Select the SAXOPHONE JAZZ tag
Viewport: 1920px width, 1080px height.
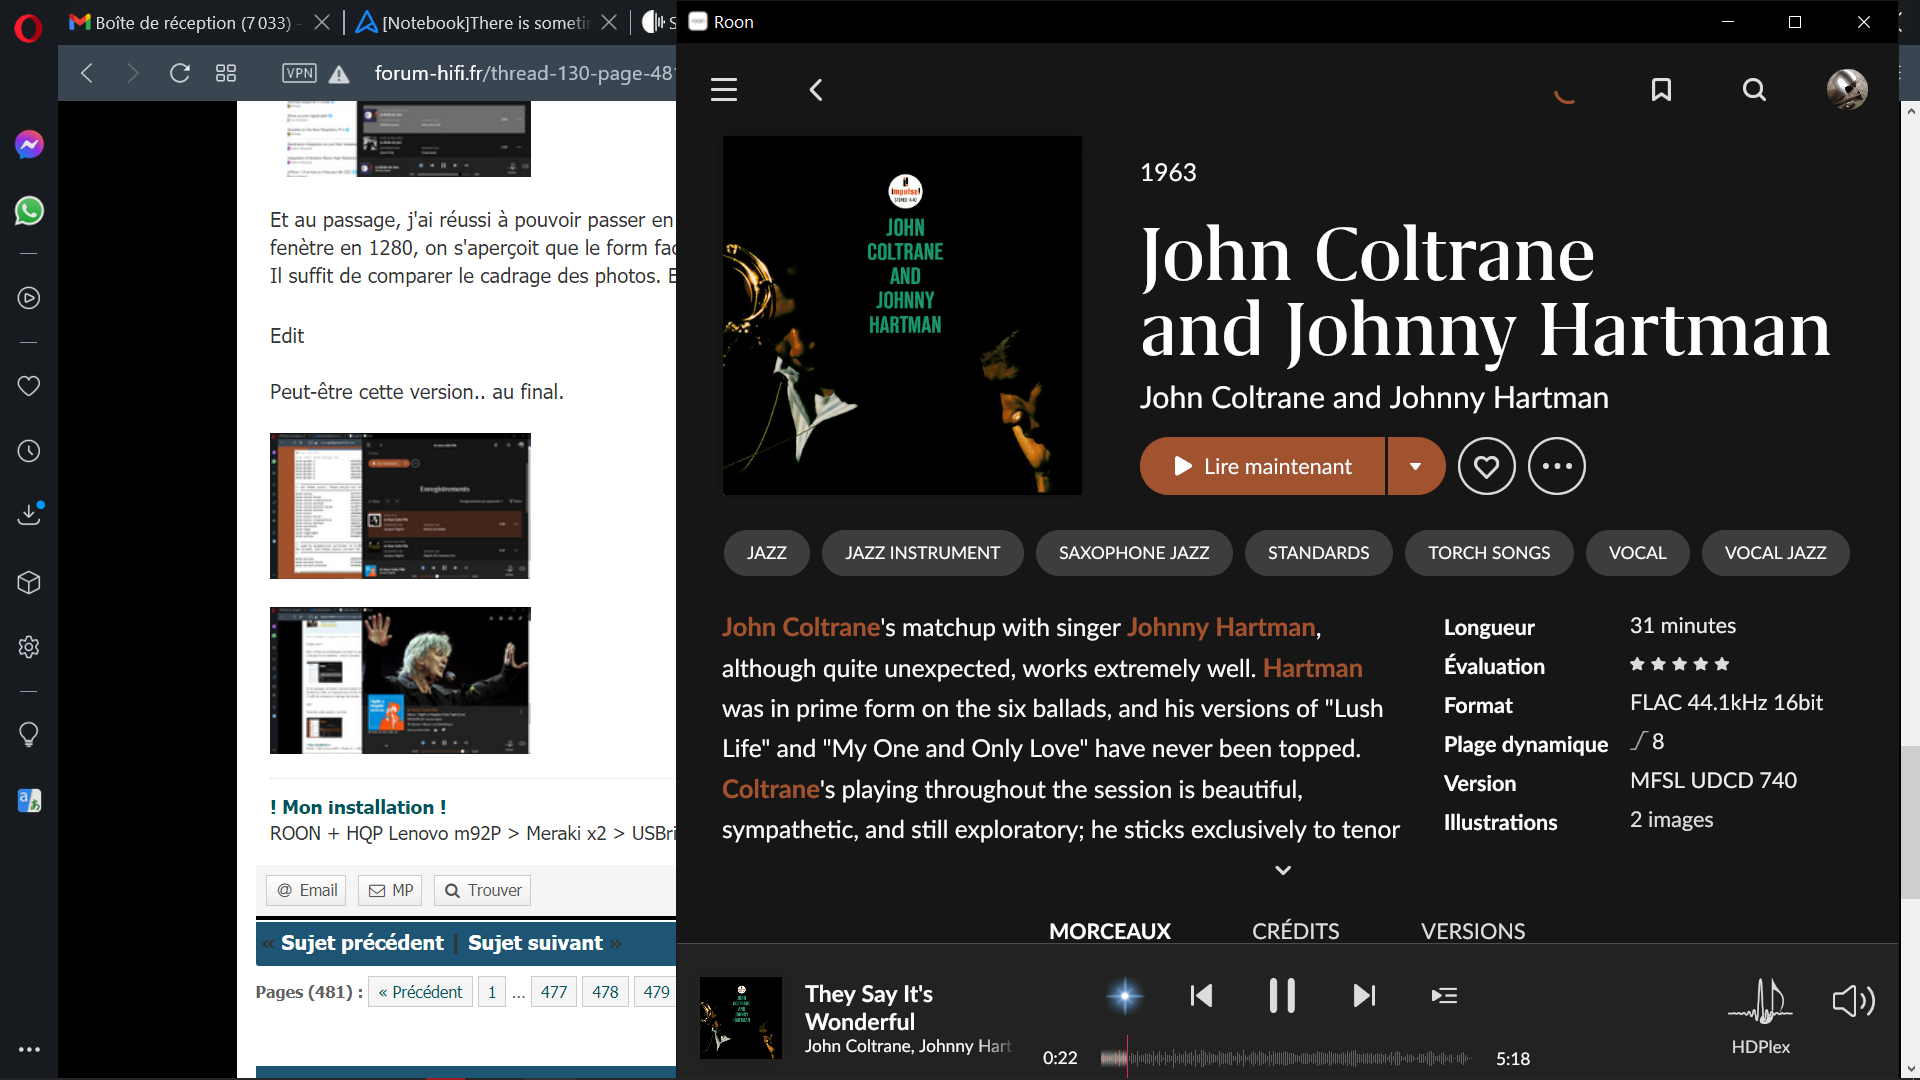[1134, 553]
